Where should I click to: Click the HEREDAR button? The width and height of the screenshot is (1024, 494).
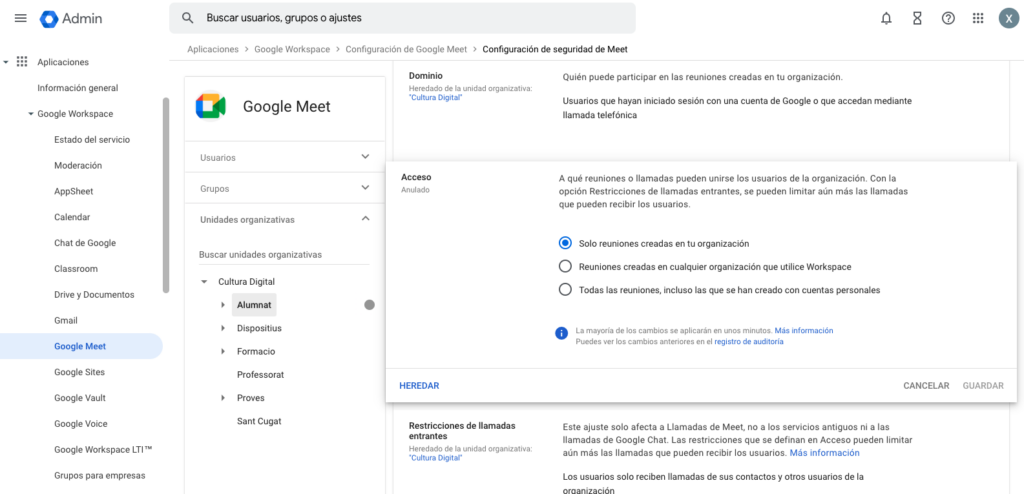point(419,385)
